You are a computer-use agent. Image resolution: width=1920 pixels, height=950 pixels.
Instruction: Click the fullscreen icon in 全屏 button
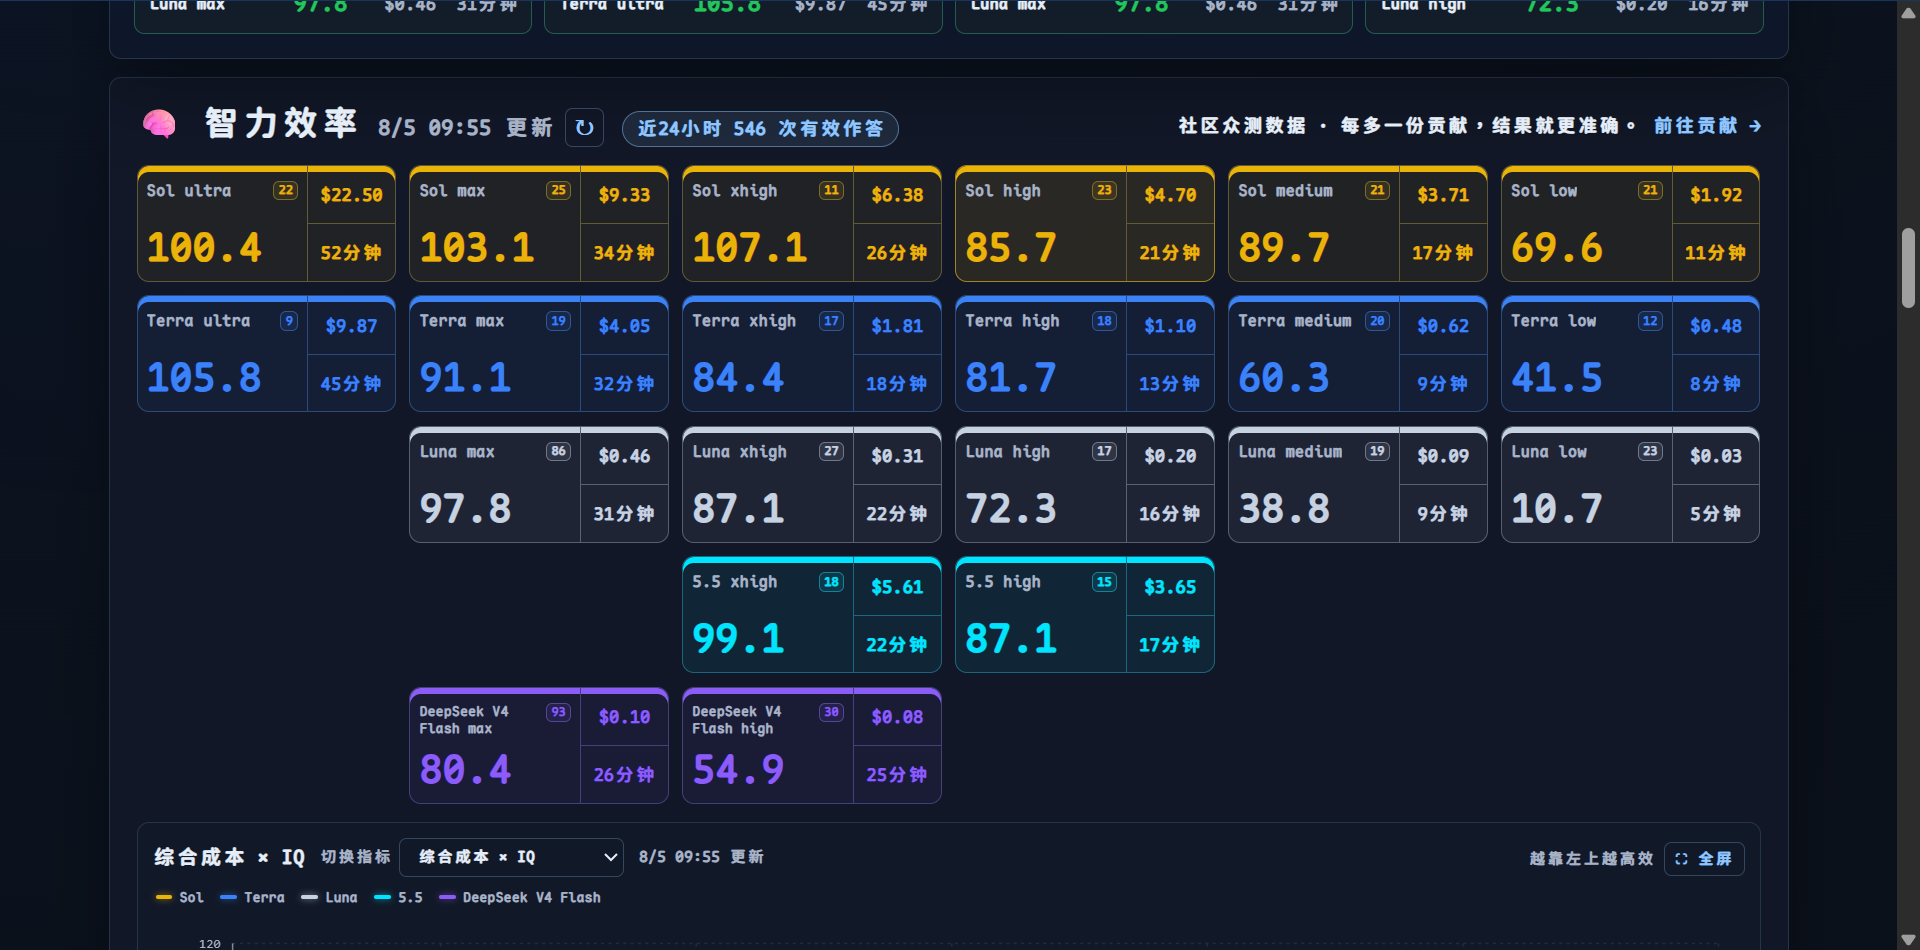coord(1681,859)
